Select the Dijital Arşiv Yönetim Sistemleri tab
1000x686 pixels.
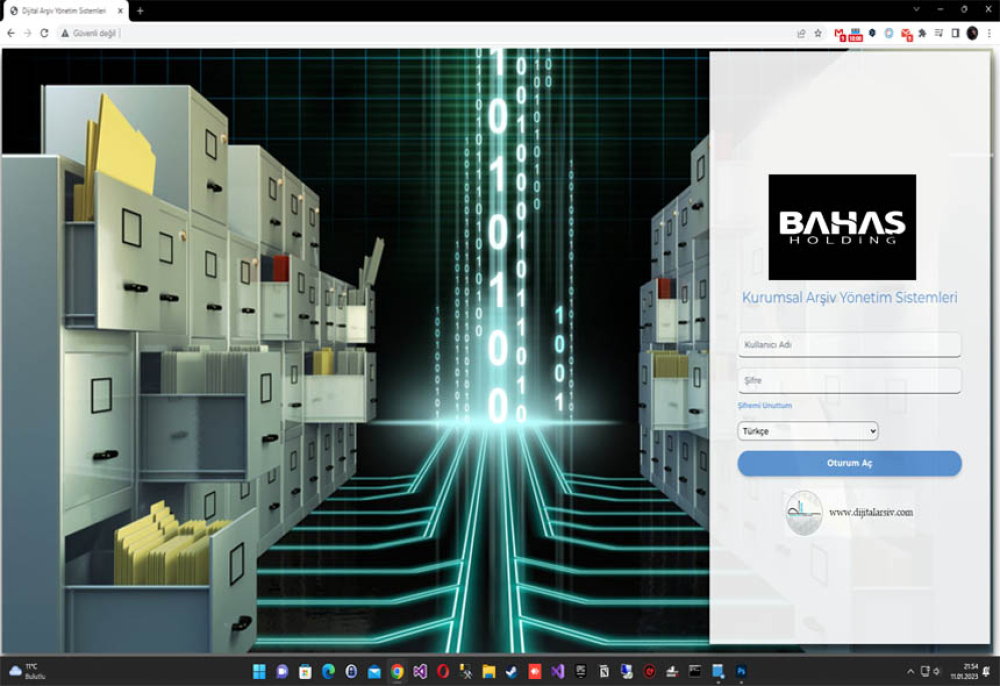pos(65,11)
